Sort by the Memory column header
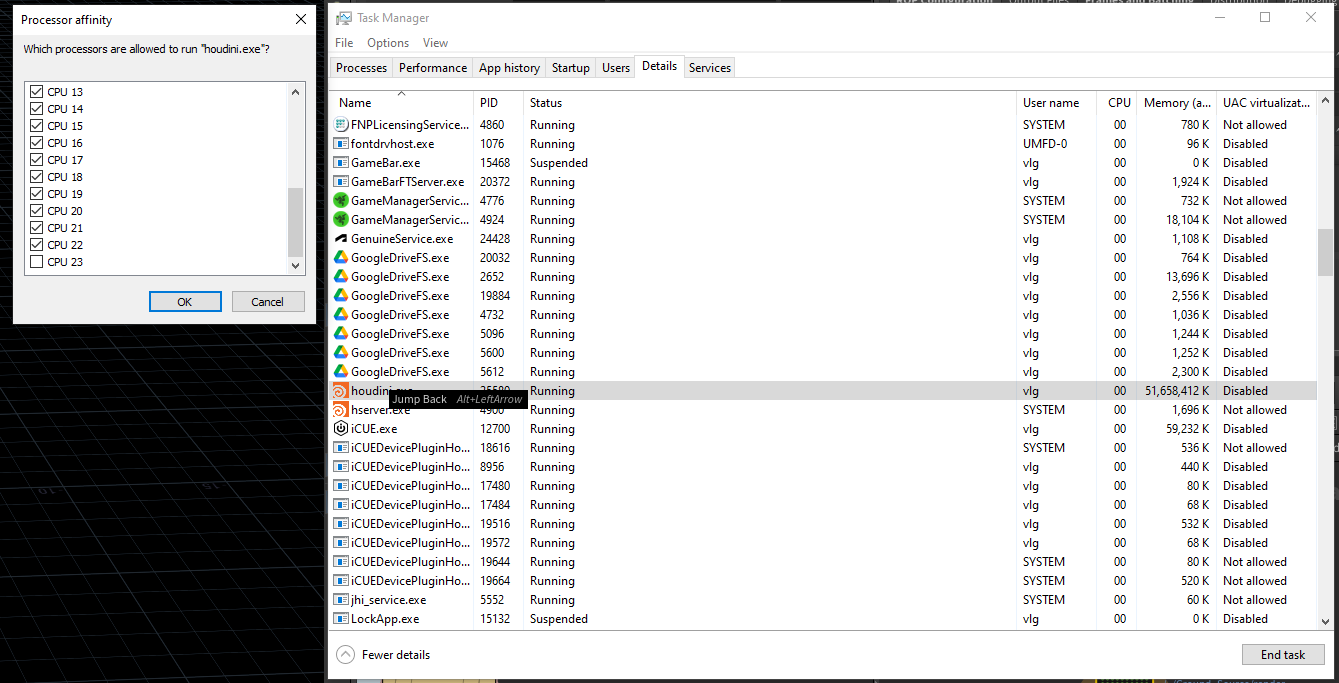The image size is (1339, 683). [x=1176, y=102]
